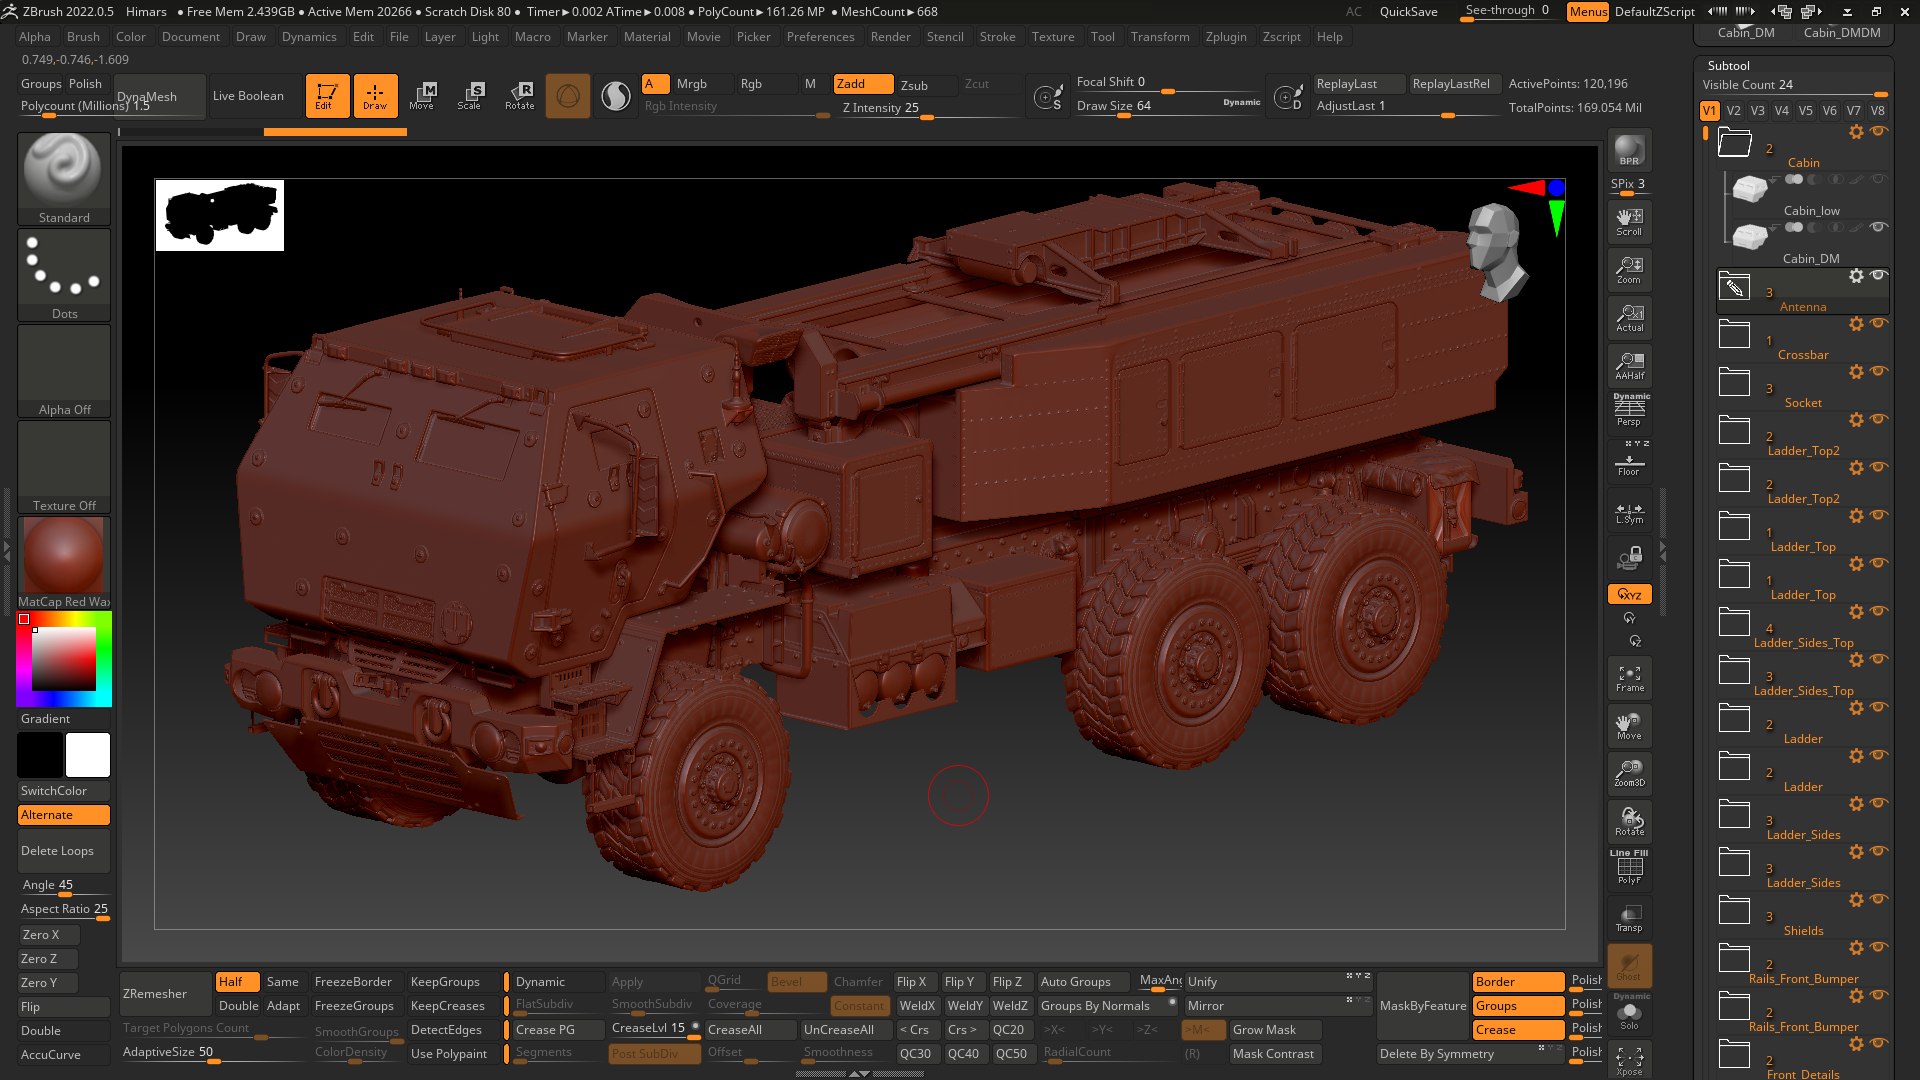This screenshot has height=1080, width=1920.
Task: Toggle the Alternate button
Action: pyautogui.click(x=64, y=815)
